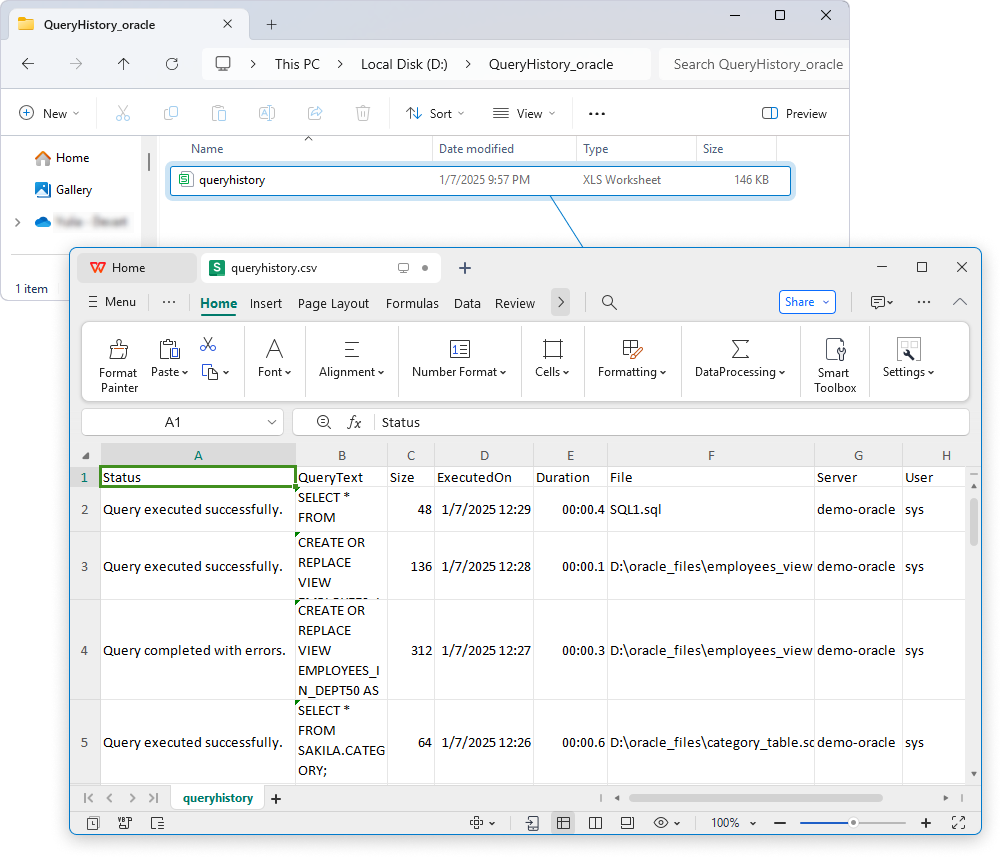
Task: Open the Insert ribbon tab
Action: 266,304
